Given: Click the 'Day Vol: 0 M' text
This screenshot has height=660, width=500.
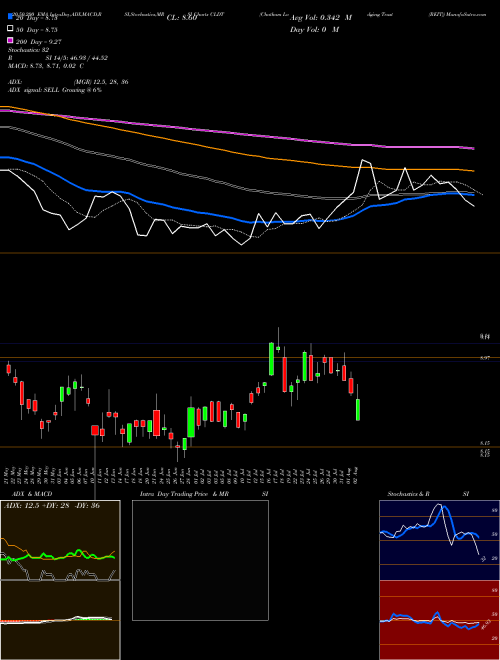Looking at the screenshot, I should (x=314, y=30).
